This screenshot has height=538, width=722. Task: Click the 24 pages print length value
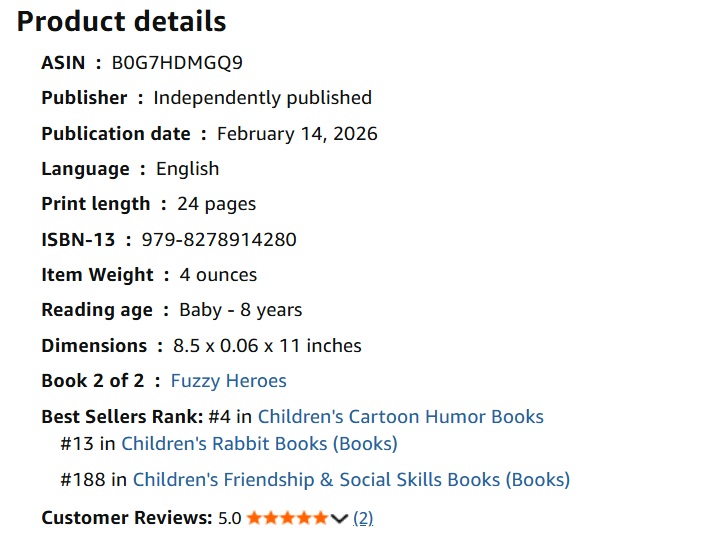(x=216, y=204)
